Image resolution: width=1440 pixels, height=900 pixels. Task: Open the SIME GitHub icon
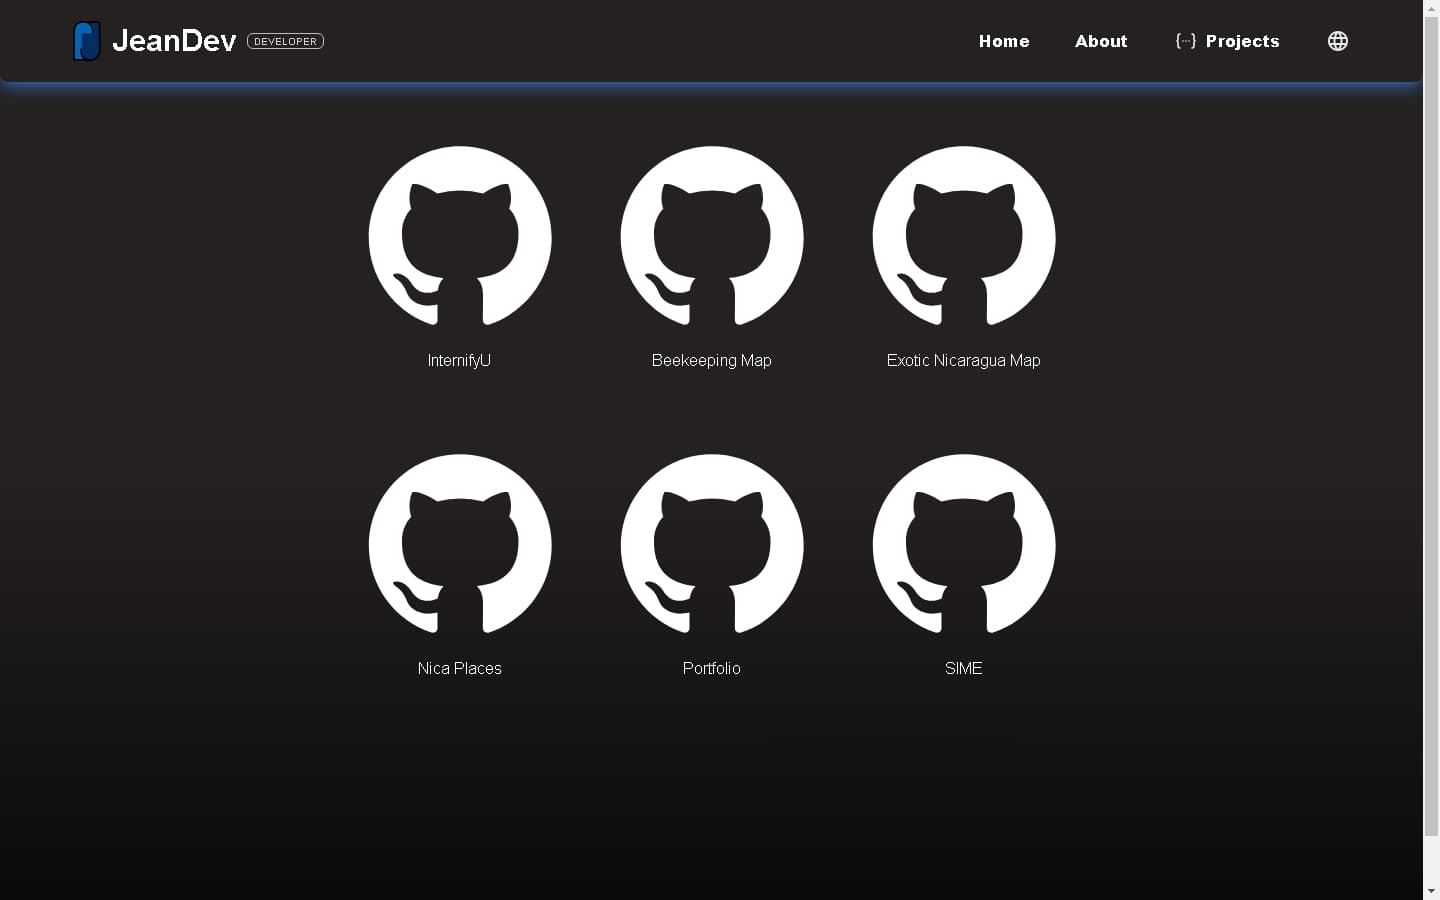pyautogui.click(x=963, y=545)
